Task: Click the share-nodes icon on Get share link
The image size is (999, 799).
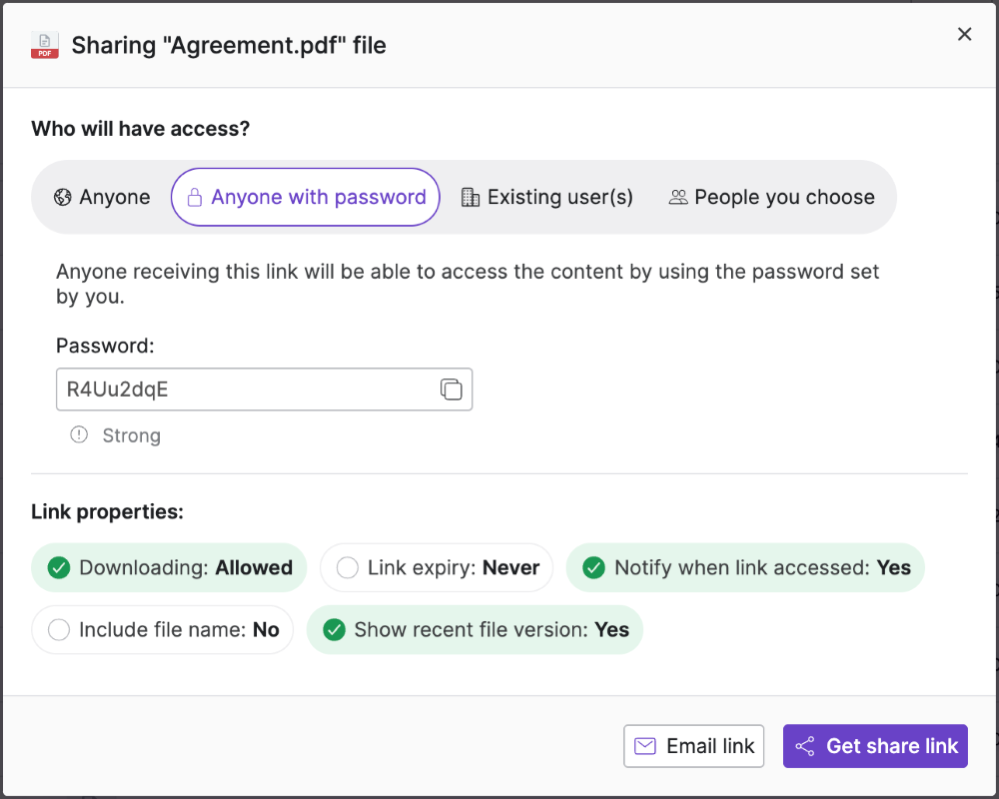Action: tap(805, 746)
